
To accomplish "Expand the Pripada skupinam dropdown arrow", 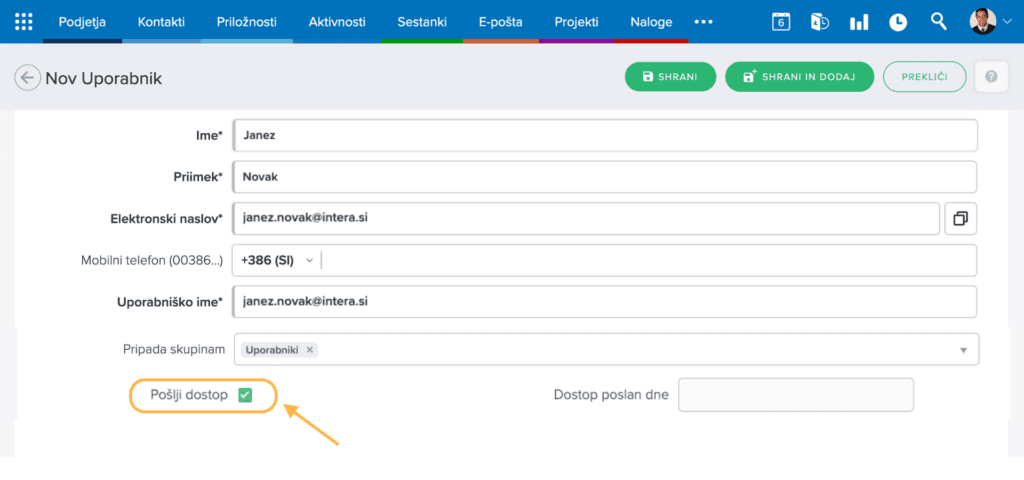I will (963, 350).
